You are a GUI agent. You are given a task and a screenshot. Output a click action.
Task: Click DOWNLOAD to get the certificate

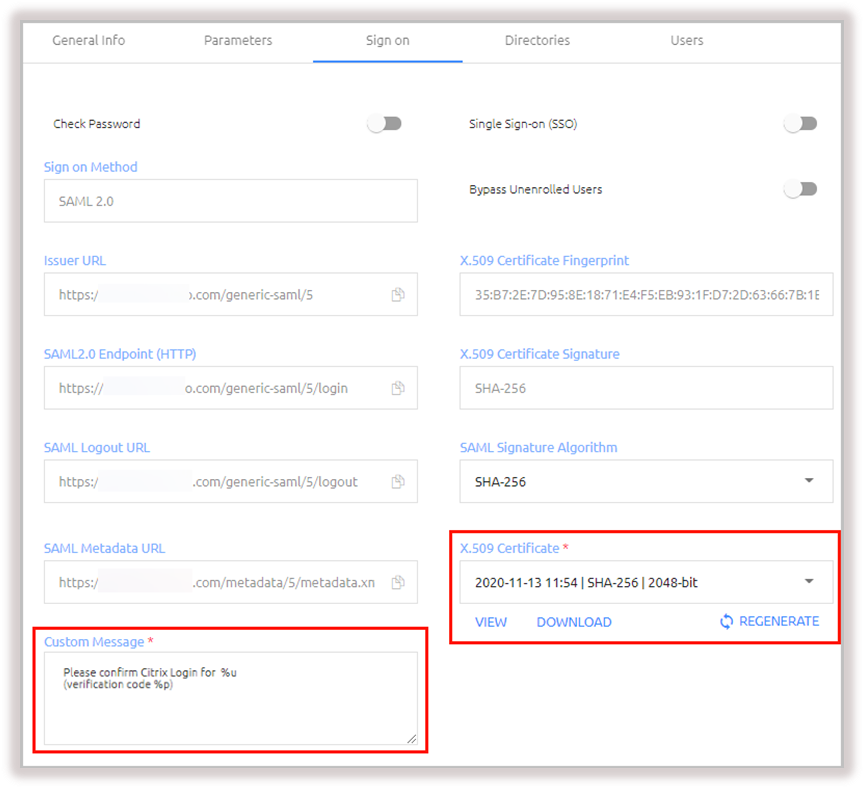(574, 622)
